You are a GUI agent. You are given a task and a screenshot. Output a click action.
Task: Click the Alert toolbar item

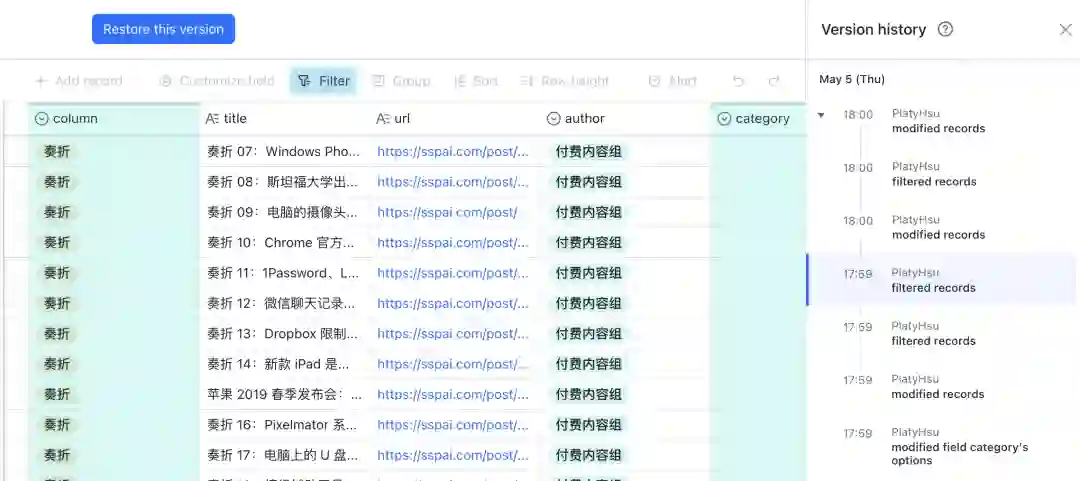click(x=672, y=81)
